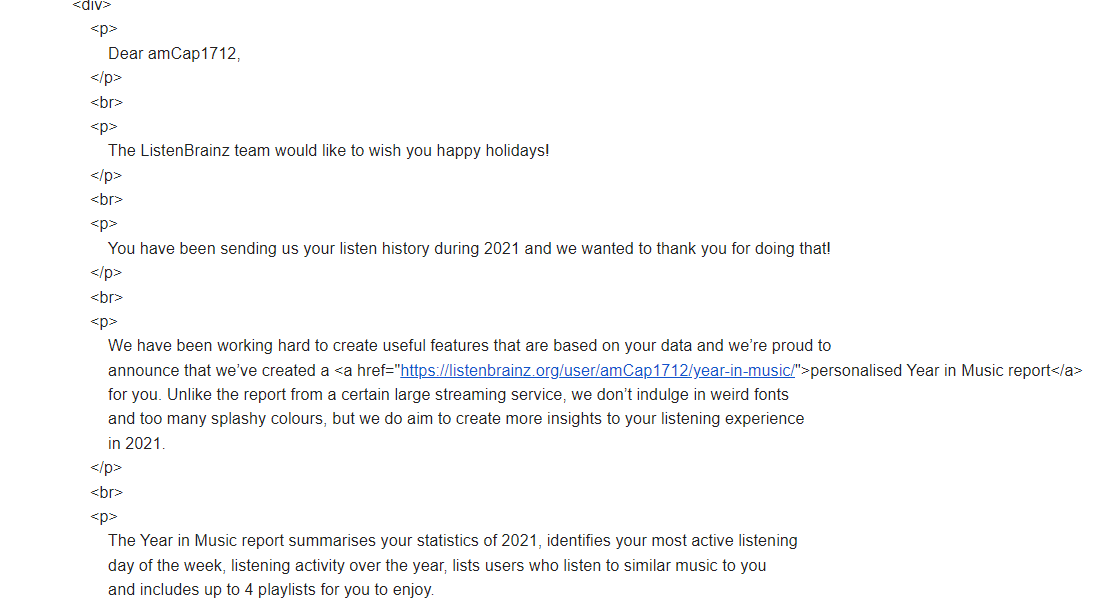Click the 'too many splashy colours' line
The image size is (1115, 602).
pos(456,419)
